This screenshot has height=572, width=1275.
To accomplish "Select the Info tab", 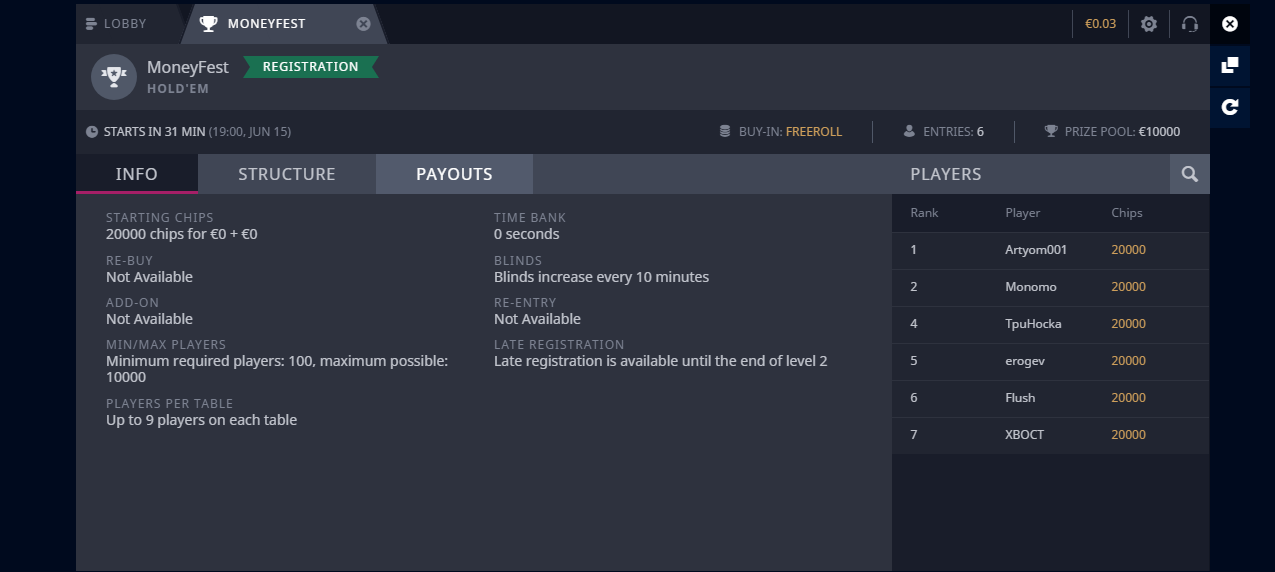I will point(136,174).
